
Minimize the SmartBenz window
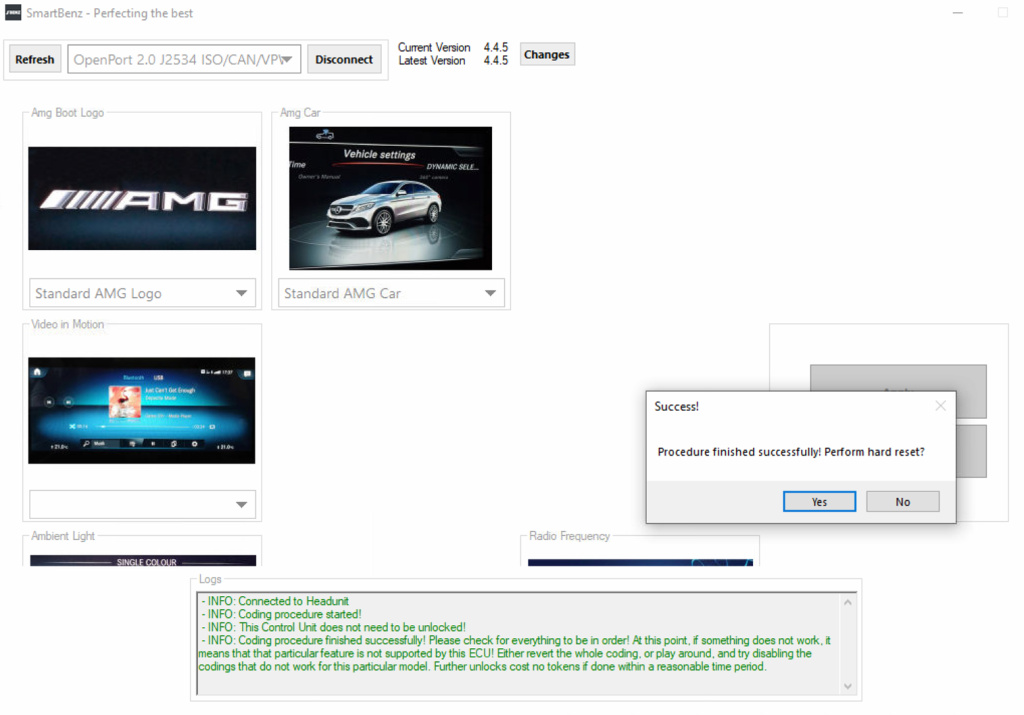coord(957,13)
